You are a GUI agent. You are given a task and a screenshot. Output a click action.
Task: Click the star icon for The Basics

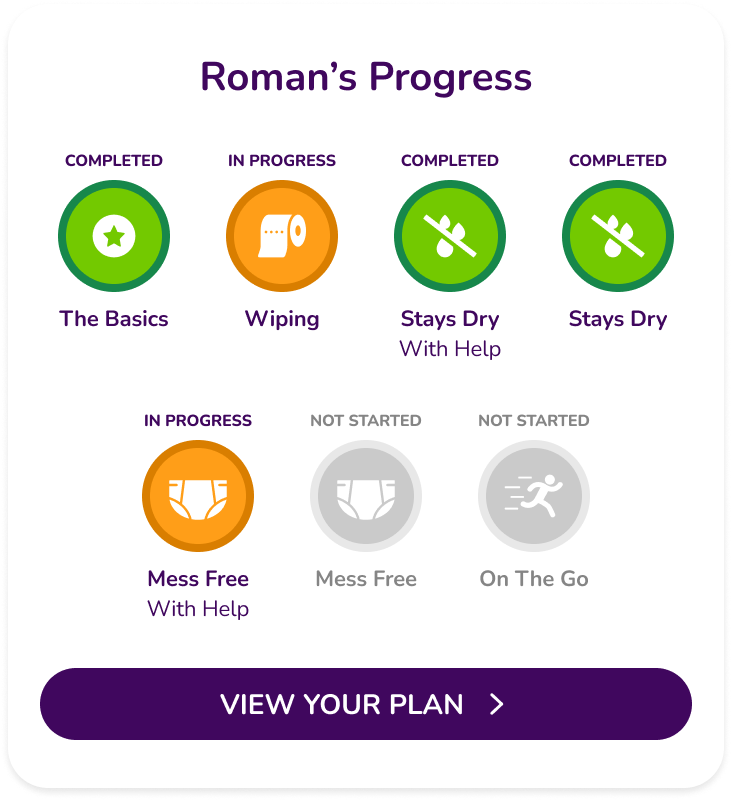[x=114, y=236]
